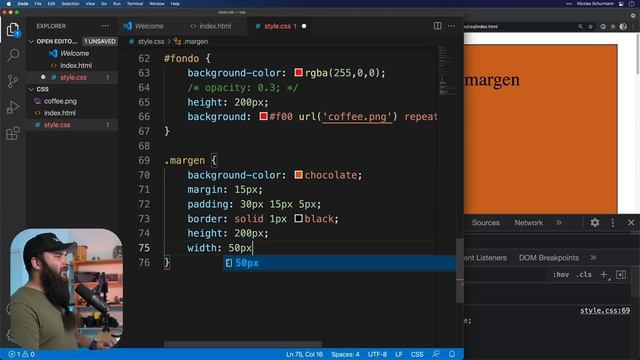Open style.css breadcrumb dropdown
This screenshot has height=360, width=640.
[x=147, y=41]
